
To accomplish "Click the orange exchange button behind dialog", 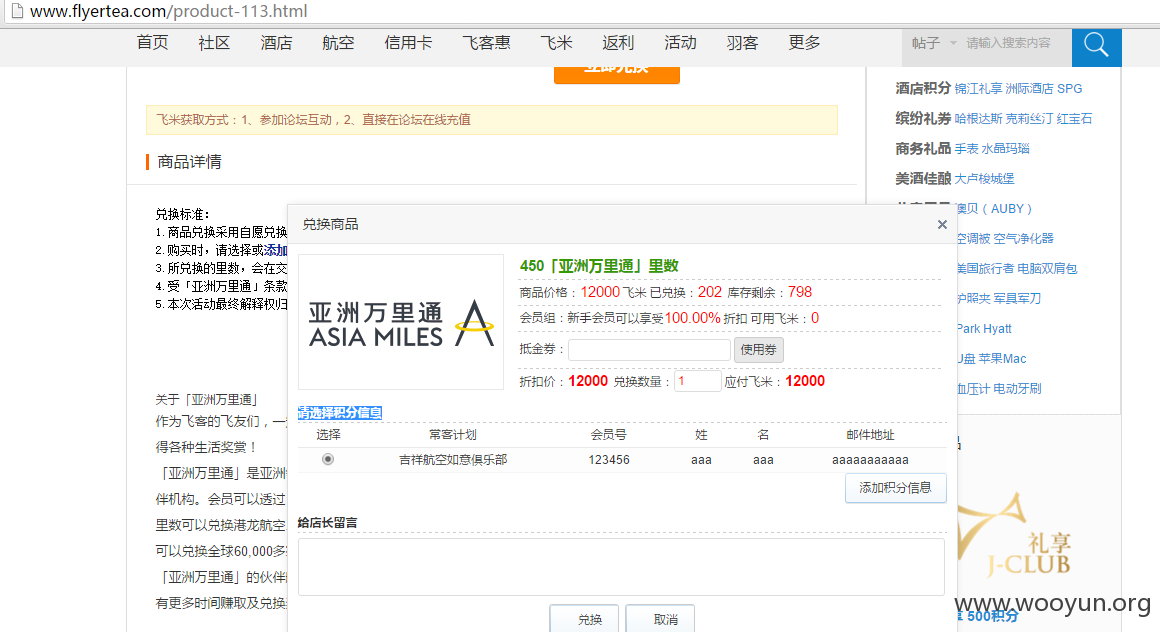I will pyautogui.click(x=617, y=74).
